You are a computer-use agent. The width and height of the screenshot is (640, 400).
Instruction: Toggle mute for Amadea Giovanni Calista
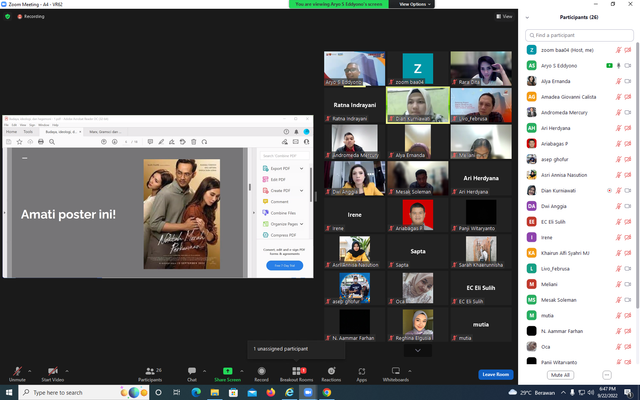coord(619,97)
